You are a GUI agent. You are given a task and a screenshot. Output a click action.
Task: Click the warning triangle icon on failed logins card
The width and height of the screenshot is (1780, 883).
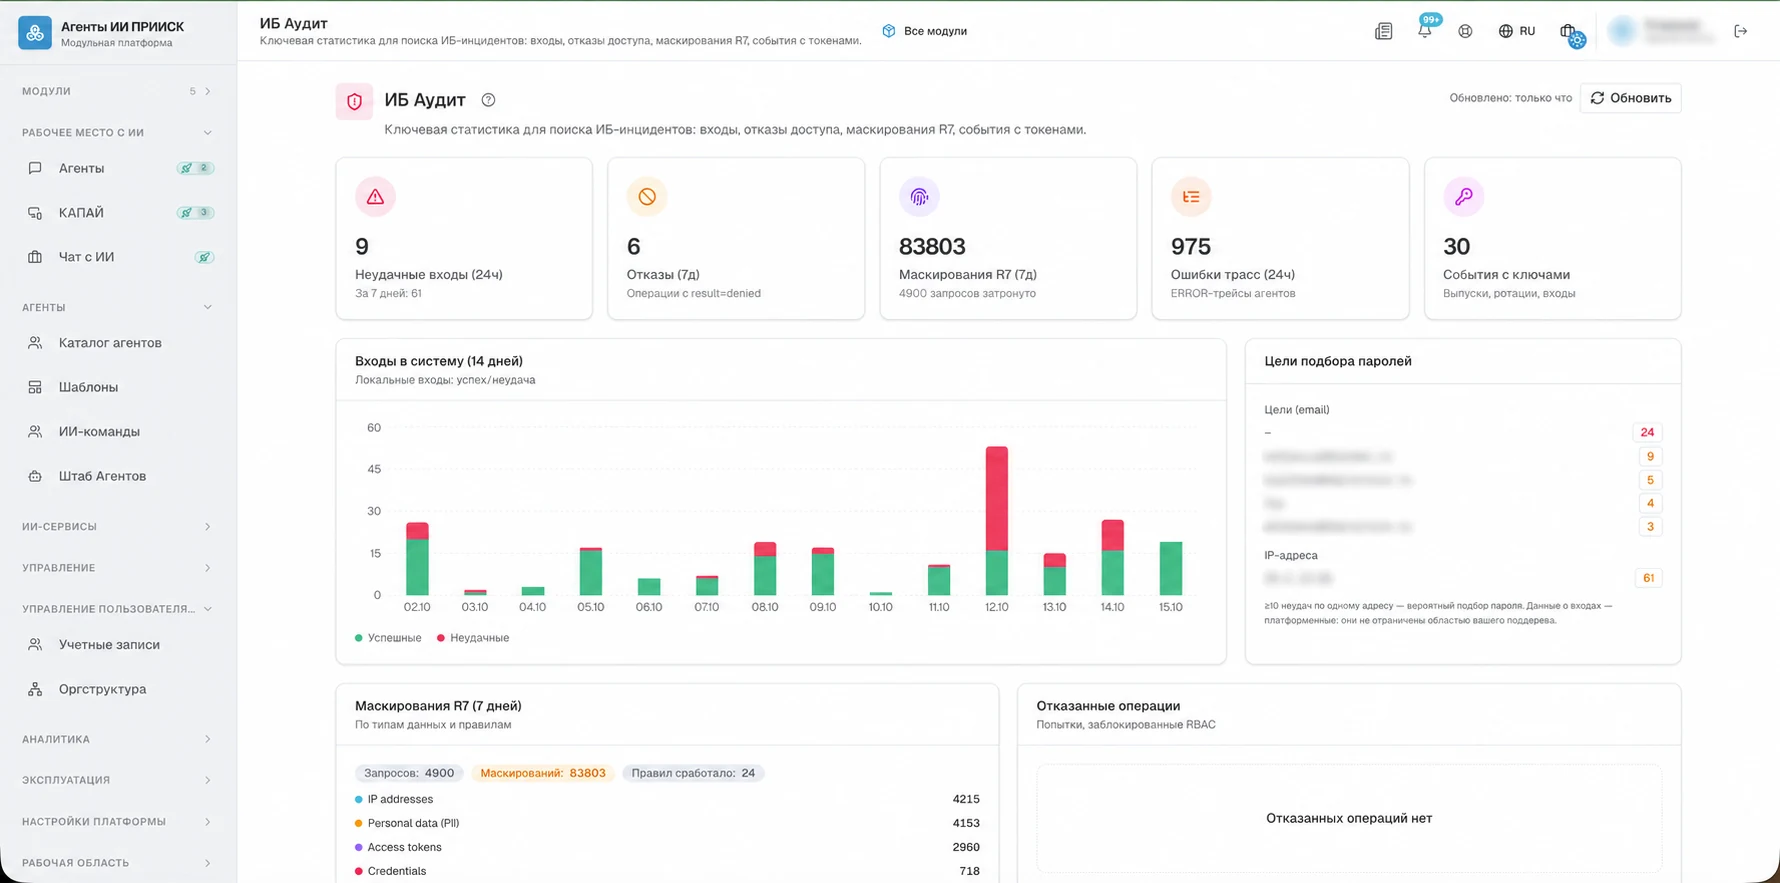pyautogui.click(x=375, y=197)
